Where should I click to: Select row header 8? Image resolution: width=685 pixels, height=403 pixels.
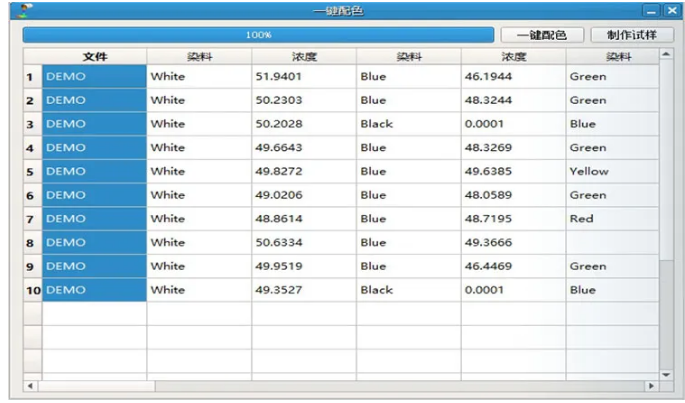tap(33, 243)
